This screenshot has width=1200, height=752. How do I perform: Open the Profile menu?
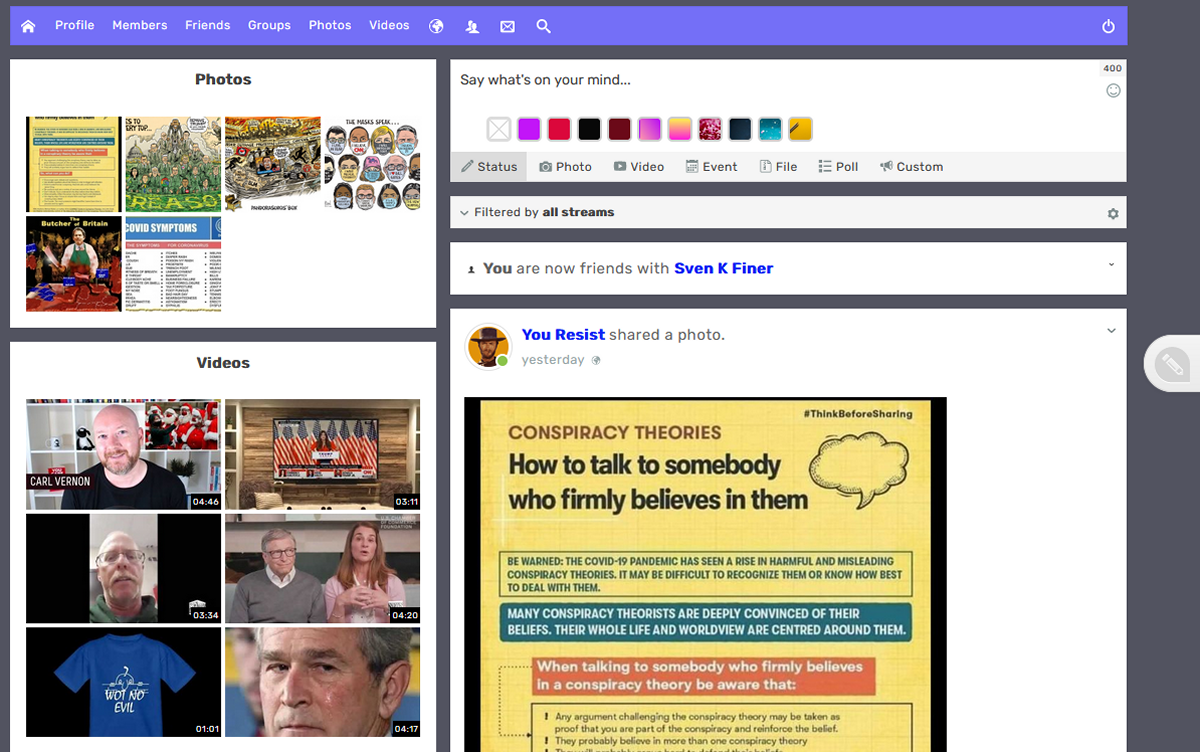(x=75, y=25)
